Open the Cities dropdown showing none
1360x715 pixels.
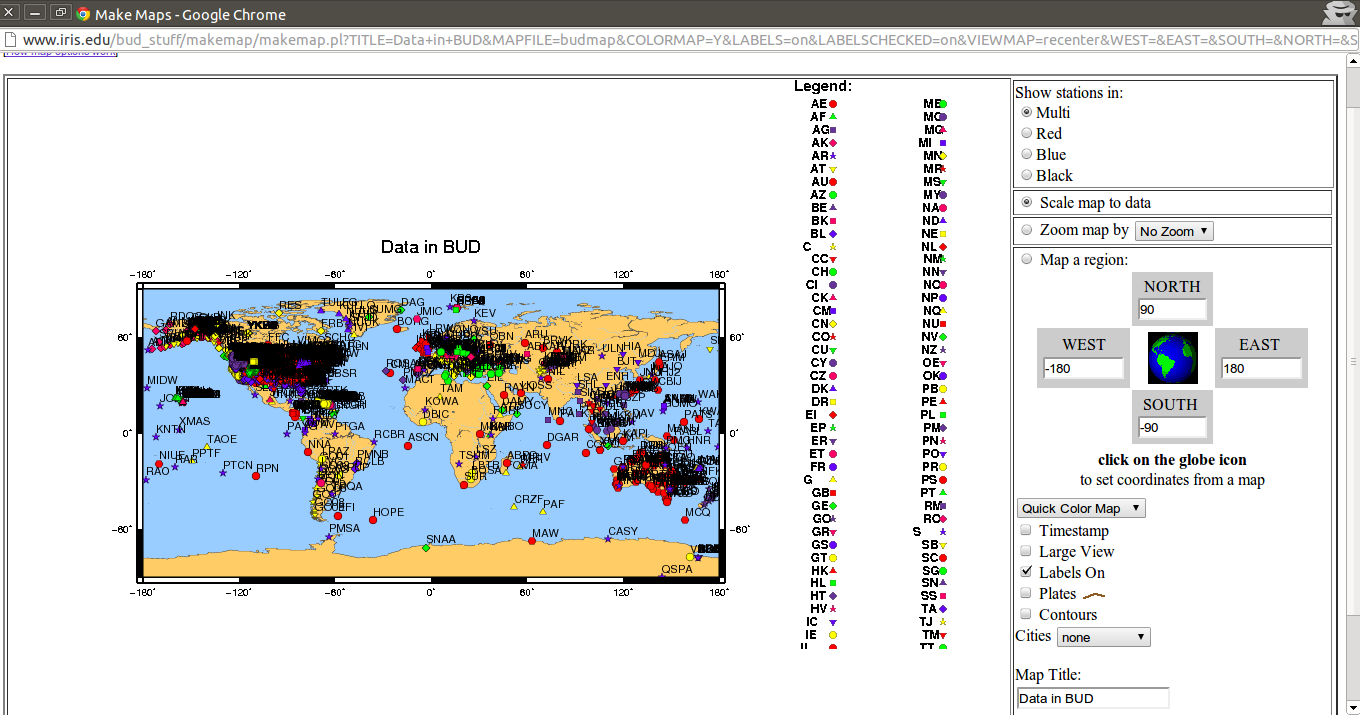1104,637
